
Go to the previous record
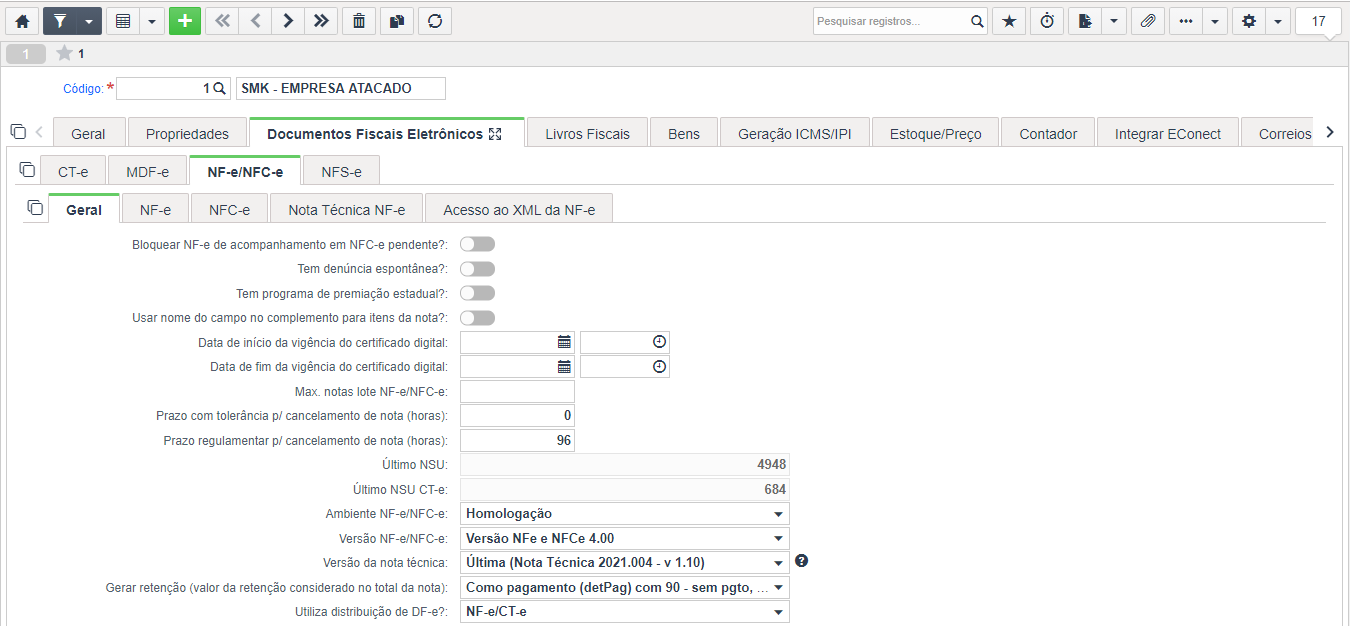click(x=255, y=21)
